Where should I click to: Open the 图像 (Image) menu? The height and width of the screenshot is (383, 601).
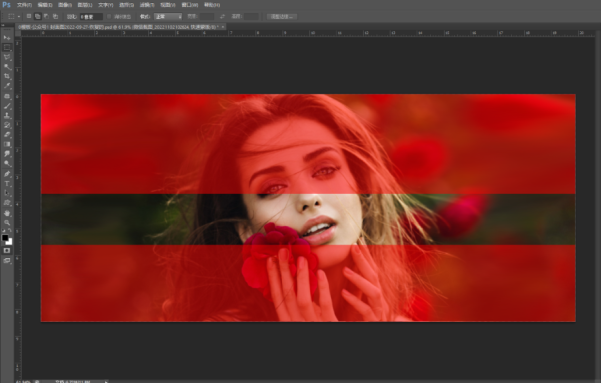coord(65,5)
